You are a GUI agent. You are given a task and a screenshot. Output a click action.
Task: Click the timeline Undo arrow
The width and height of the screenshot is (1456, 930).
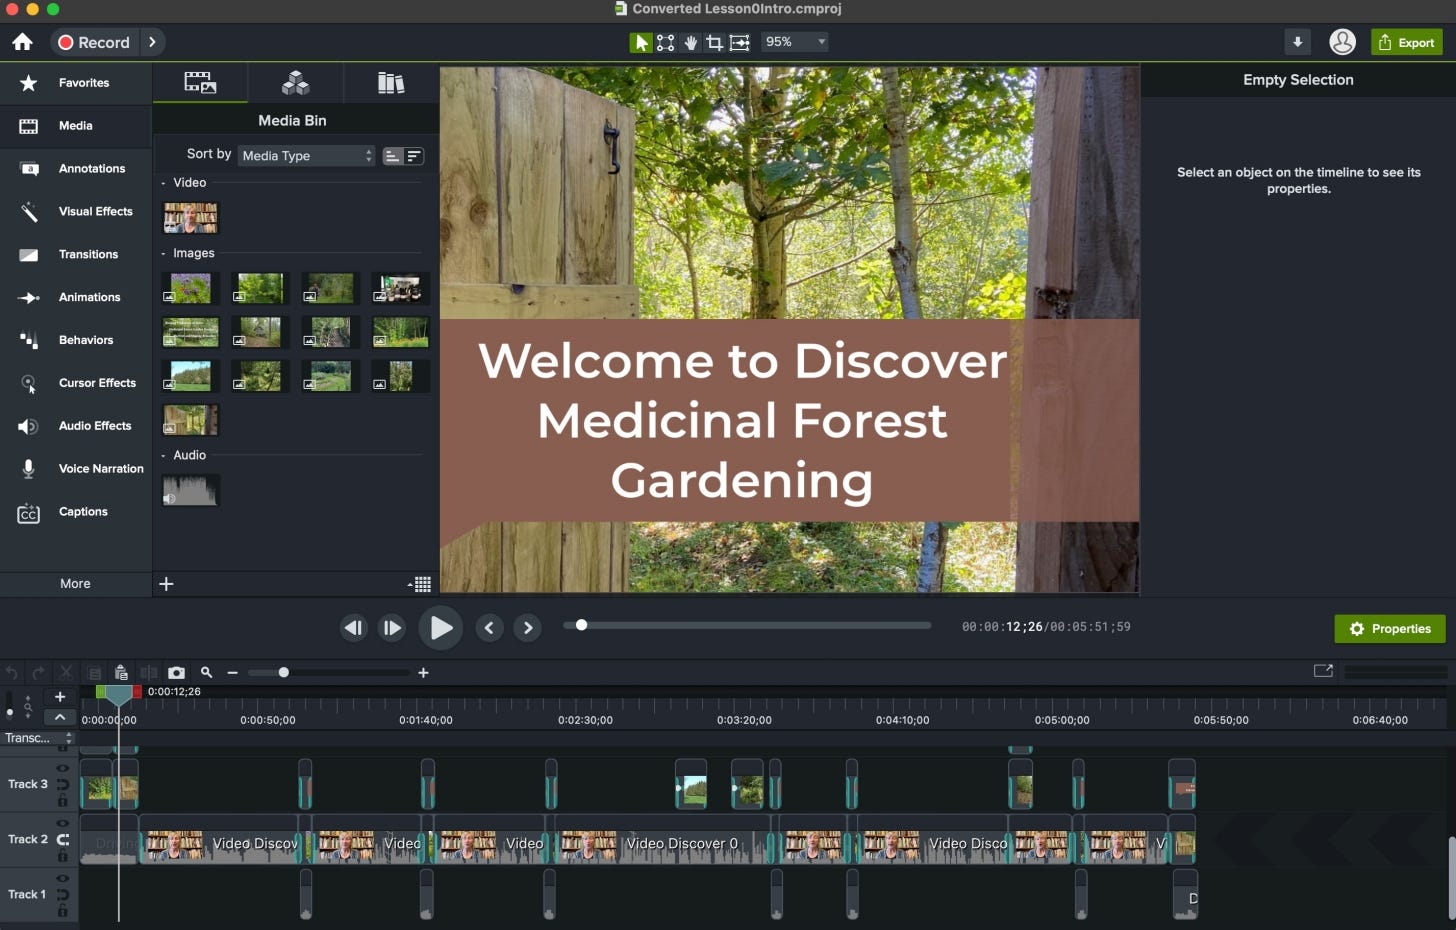pyautogui.click(x=11, y=673)
